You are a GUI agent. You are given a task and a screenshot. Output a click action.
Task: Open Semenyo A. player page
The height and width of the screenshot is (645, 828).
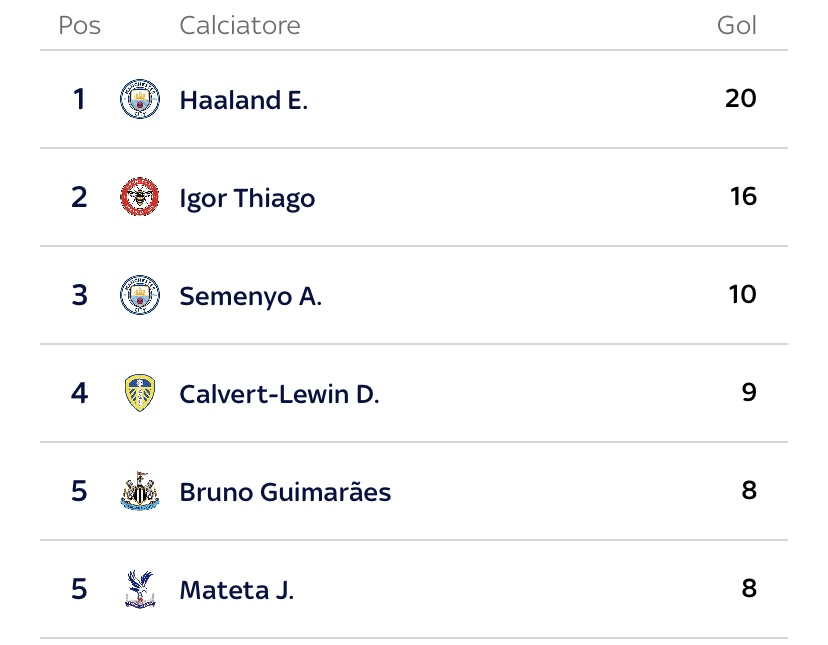(x=250, y=296)
